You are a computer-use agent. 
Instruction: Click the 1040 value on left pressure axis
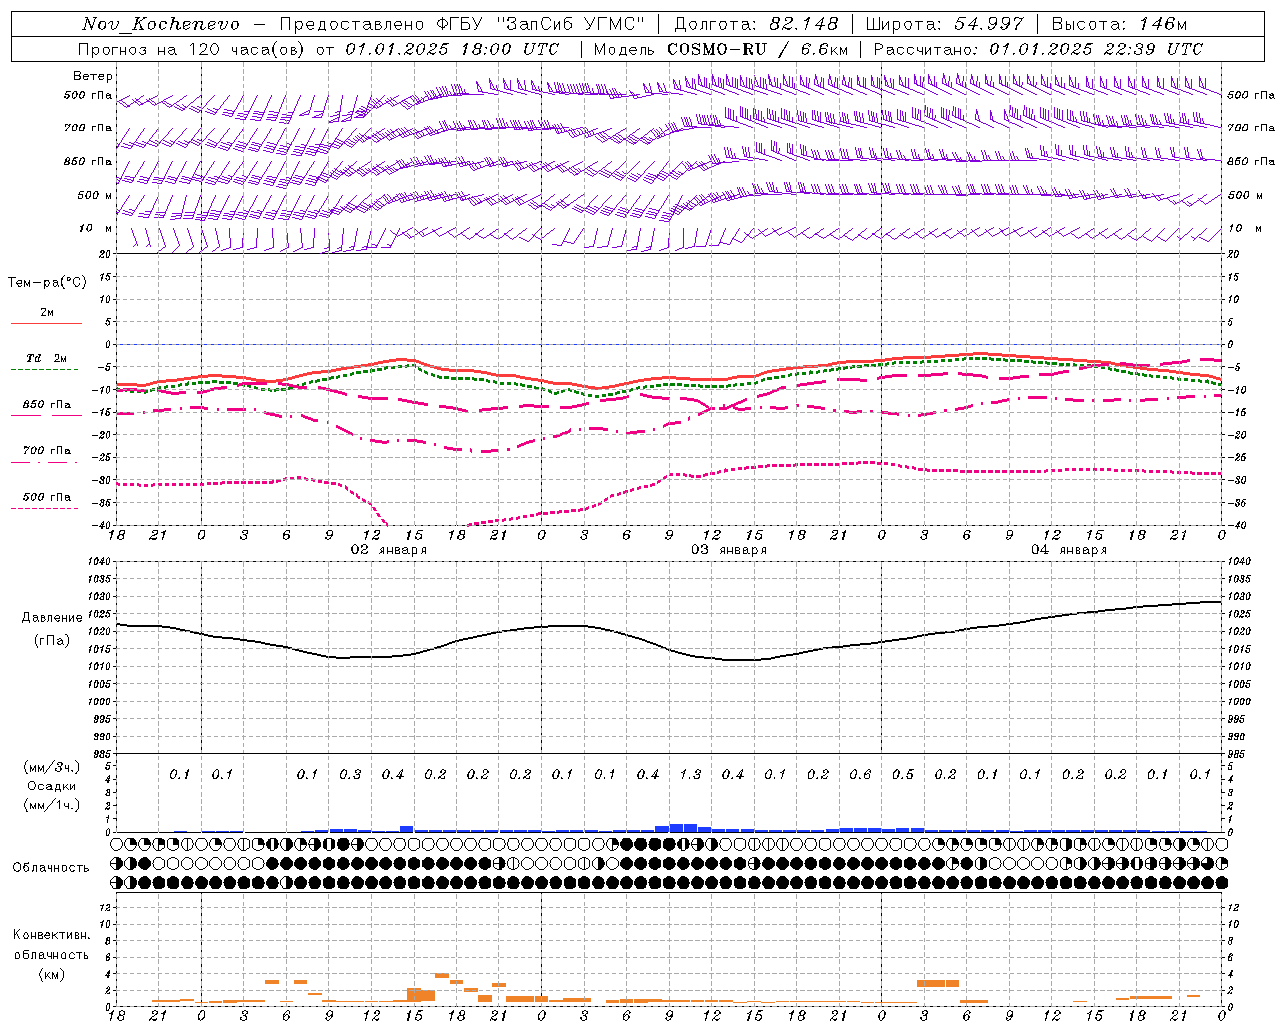click(99, 562)
